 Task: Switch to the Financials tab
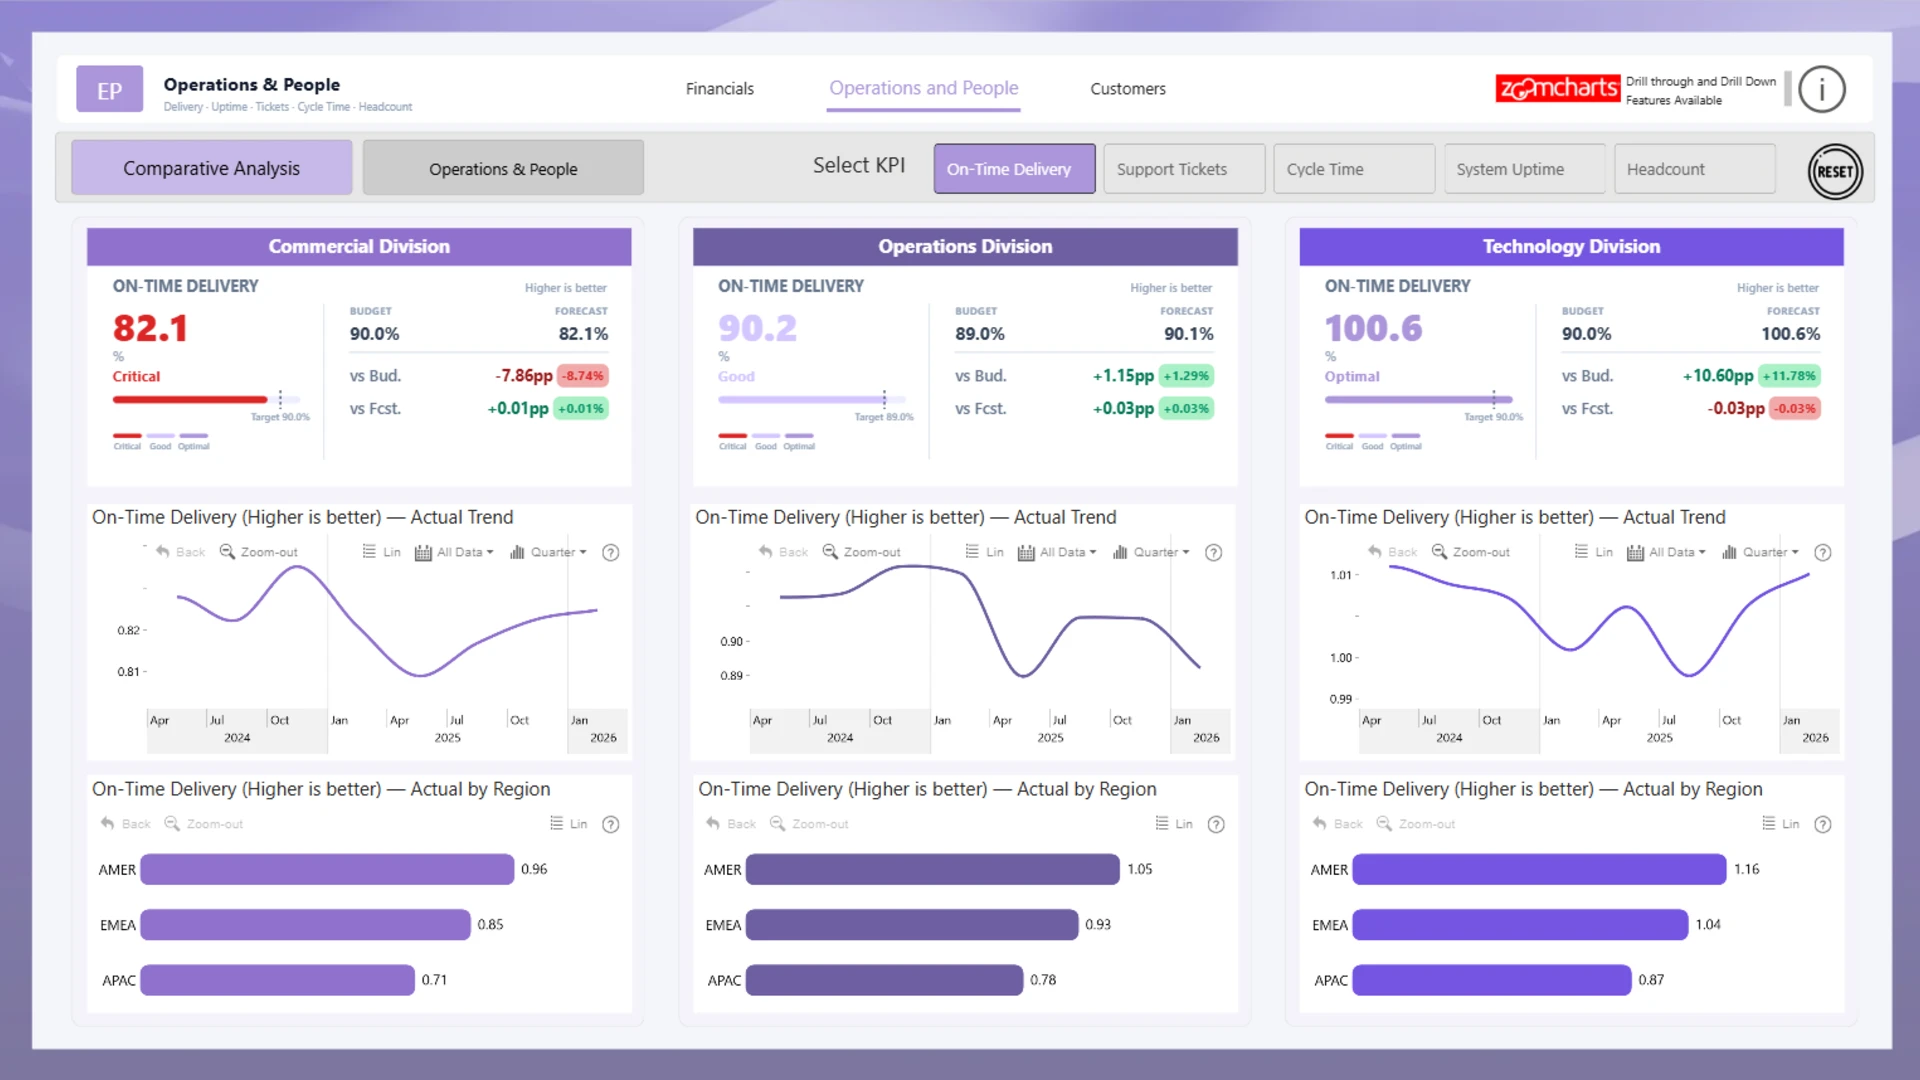point(719,89)
